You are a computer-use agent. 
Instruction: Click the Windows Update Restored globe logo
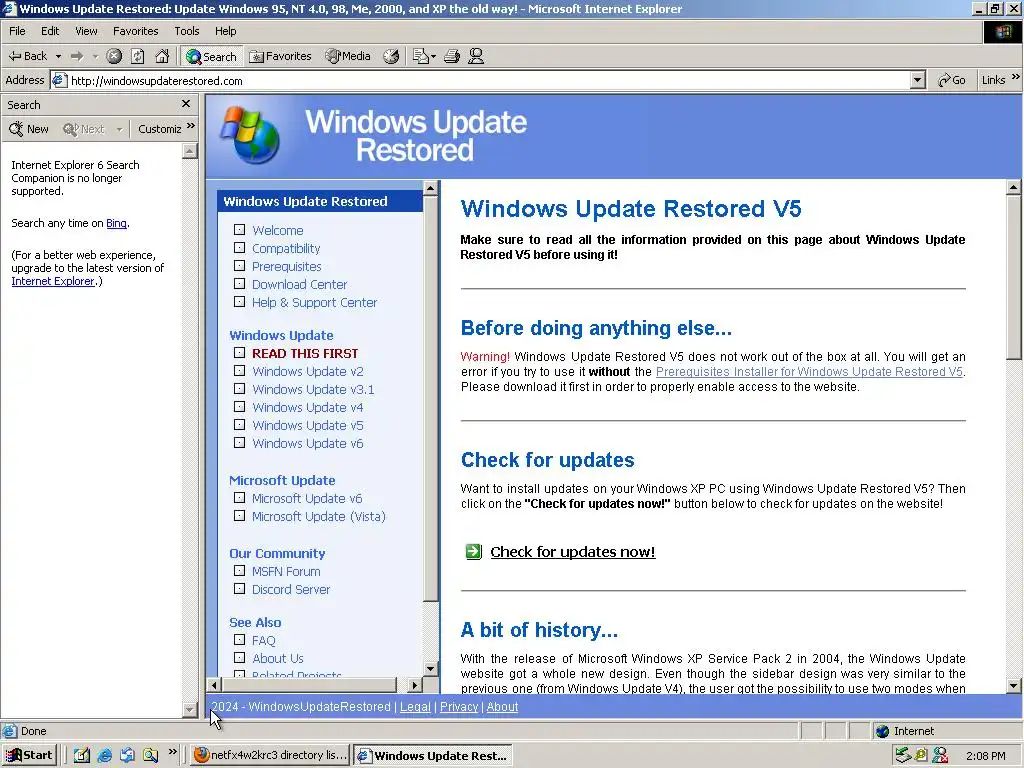click(251, 135)
